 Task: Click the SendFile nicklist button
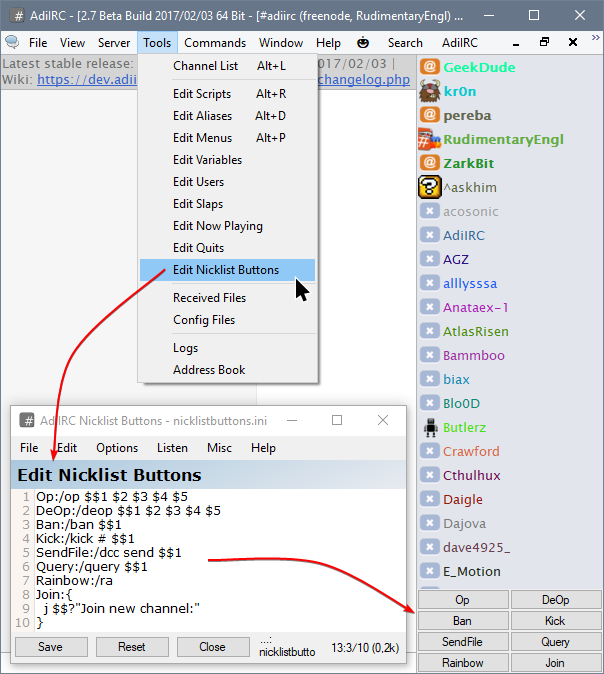463,642
